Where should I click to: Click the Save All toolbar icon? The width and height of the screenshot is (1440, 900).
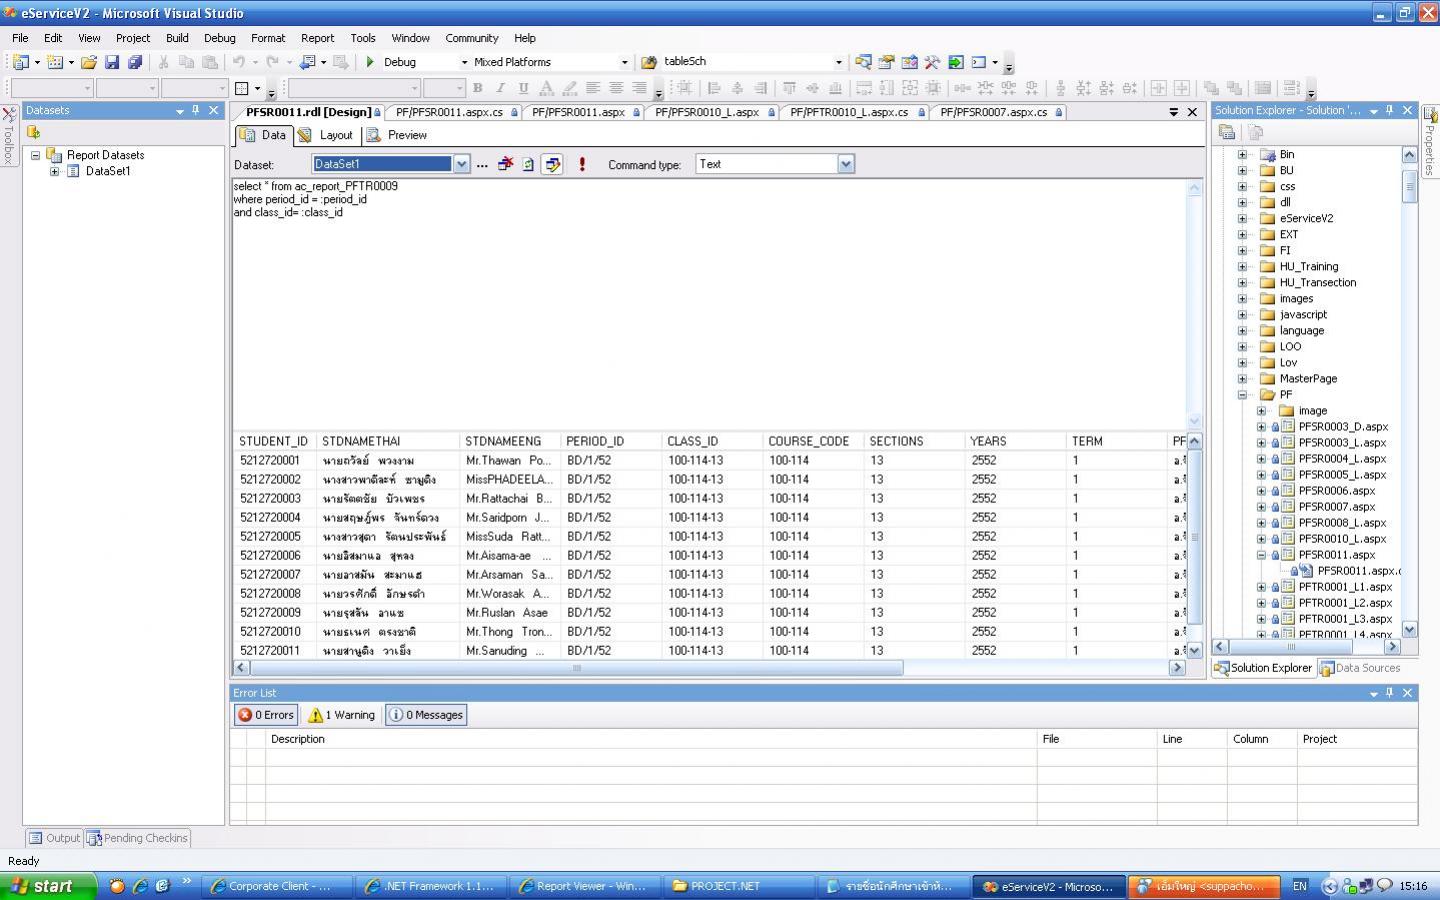134,62
